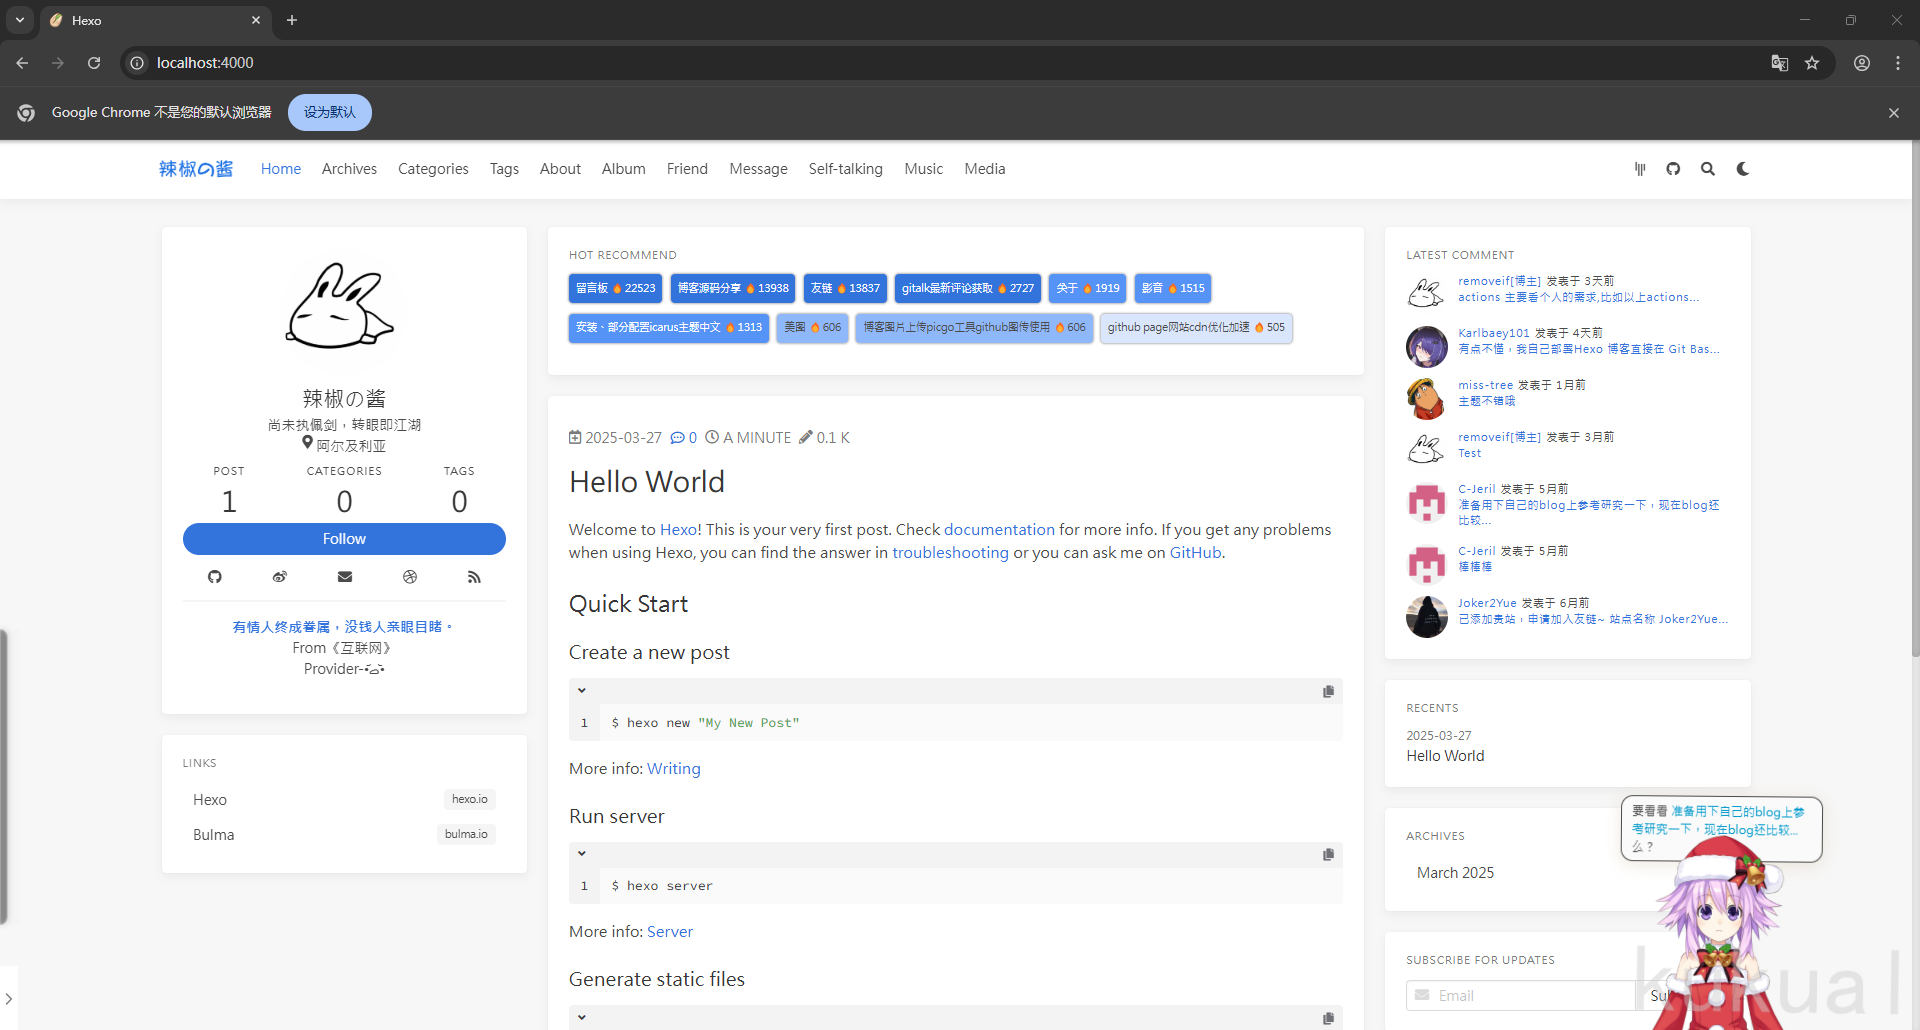Dismiss the default browser notification bar
The image size is (1920, 1030).
(1894, 113)
